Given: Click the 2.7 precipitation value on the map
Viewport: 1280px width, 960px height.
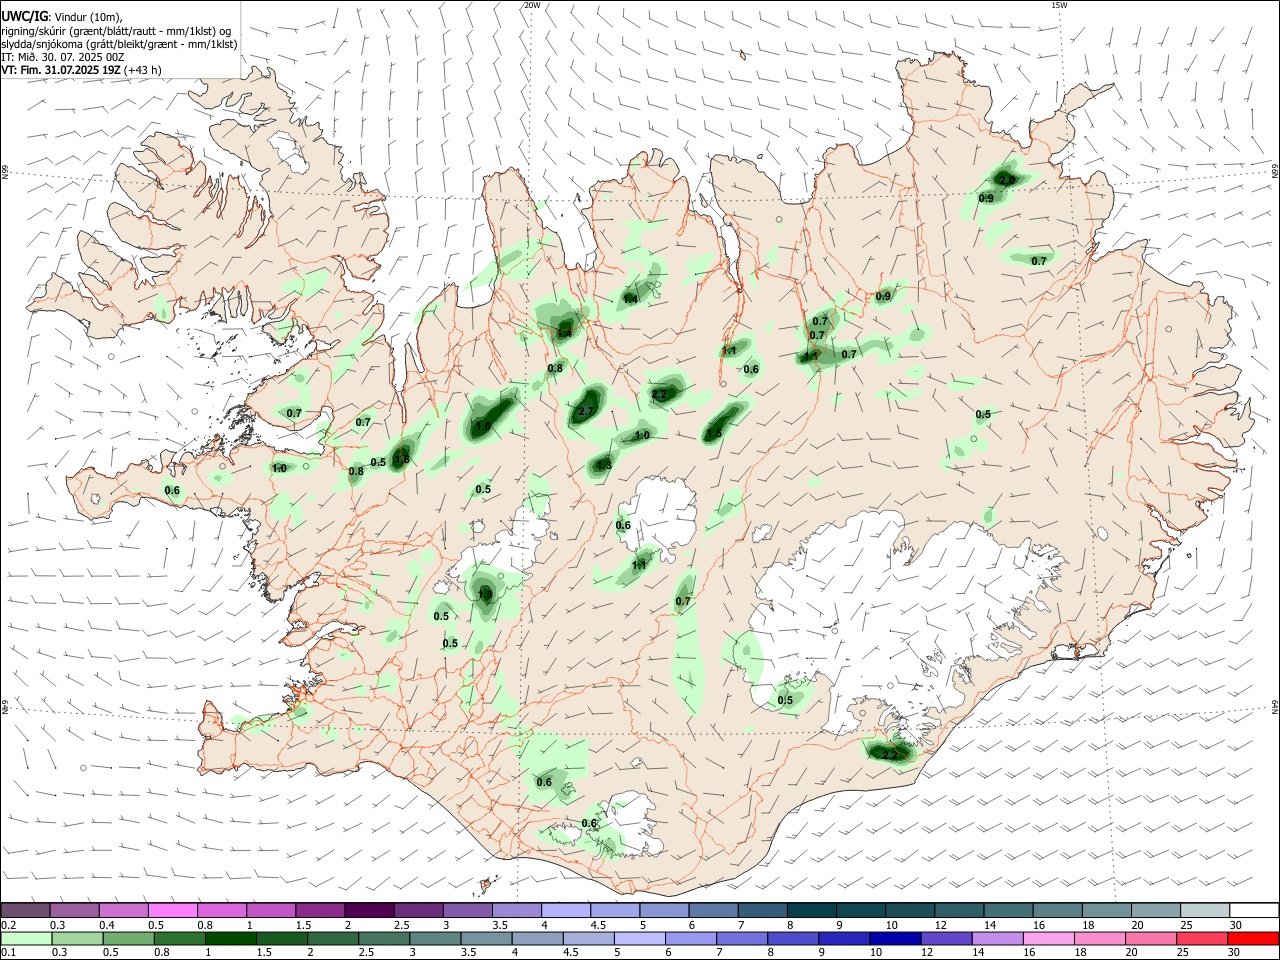Looking at the screenshot, I should pos(586,411).
